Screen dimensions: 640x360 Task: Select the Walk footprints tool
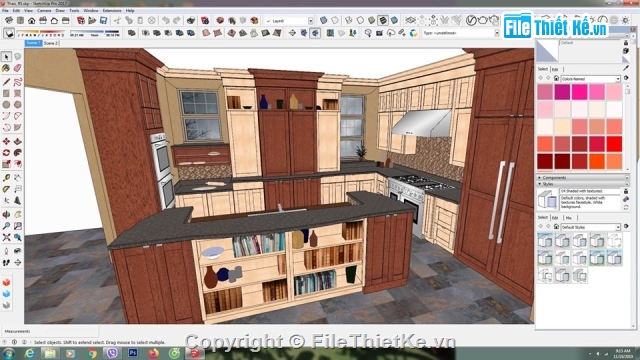pos(6,262)
